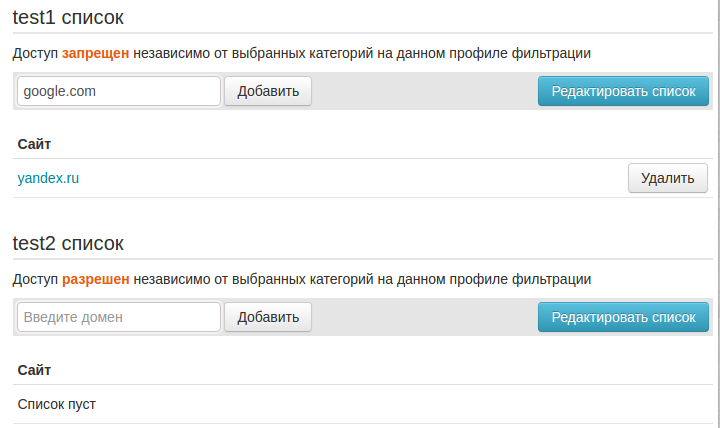The image size is (720, 428).
Task: Click the description text after разрешен in test2
Action: [362, 279]
